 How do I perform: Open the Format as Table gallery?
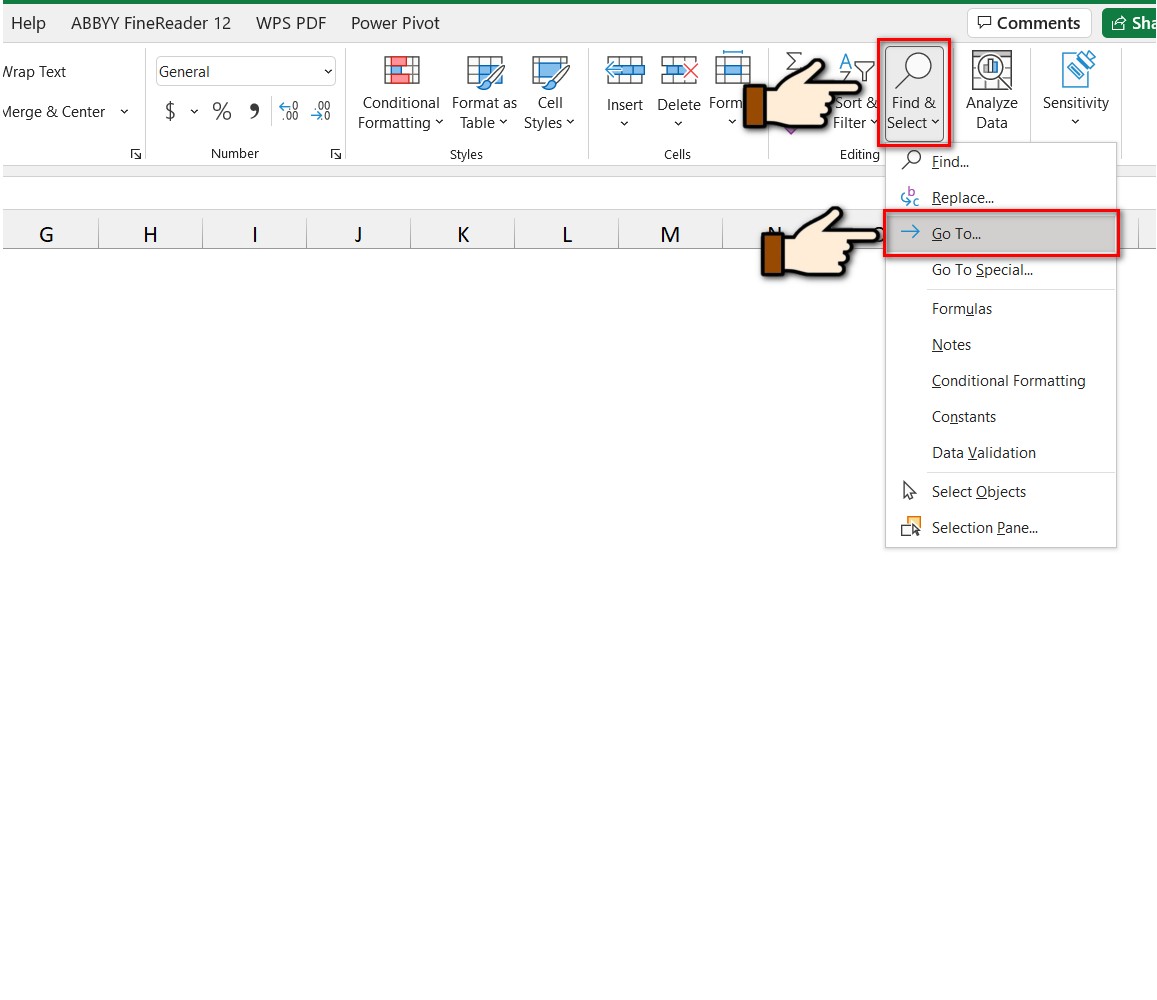pyautogui.click(x=484, y=72)
